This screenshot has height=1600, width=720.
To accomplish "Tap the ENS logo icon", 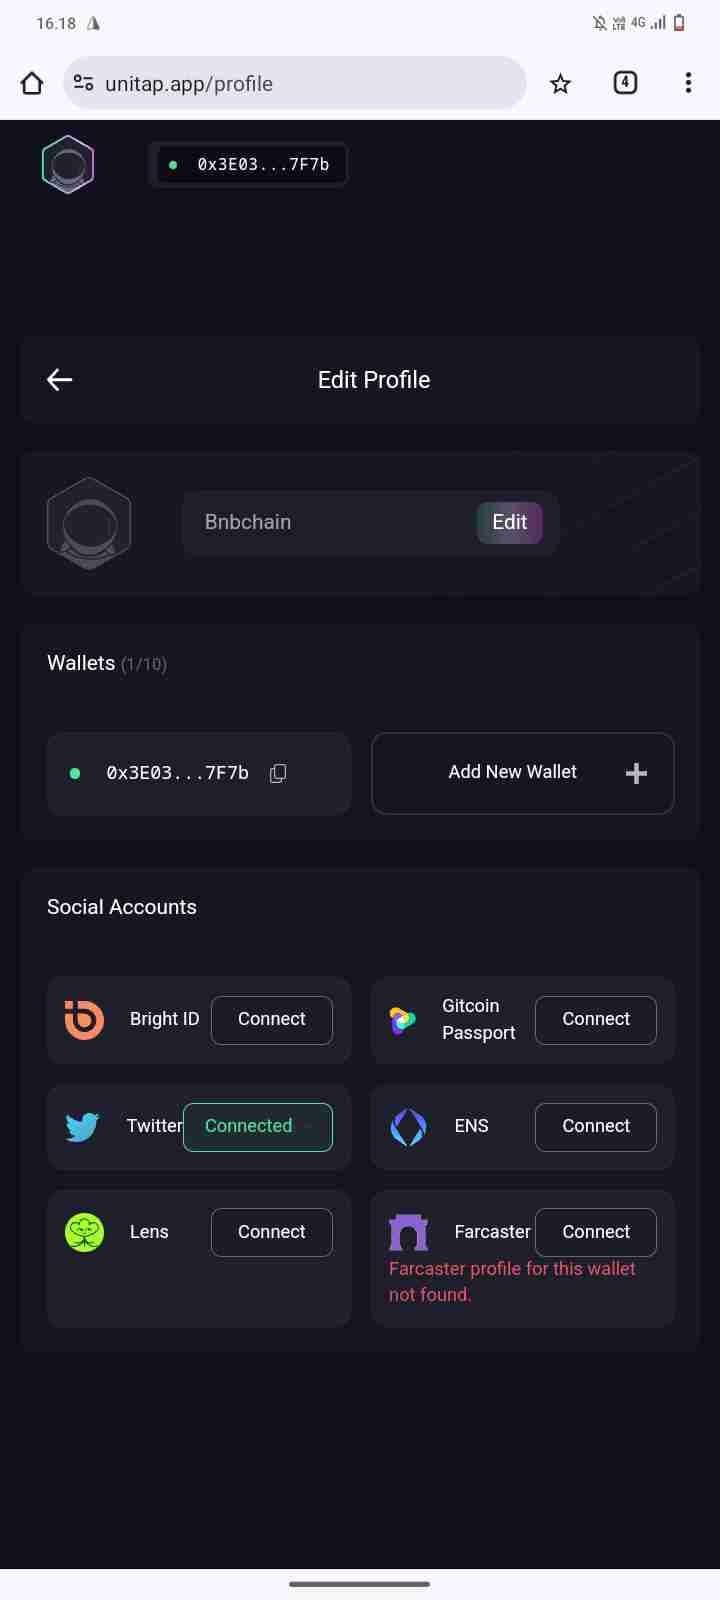I will (x=408, y=1127).
